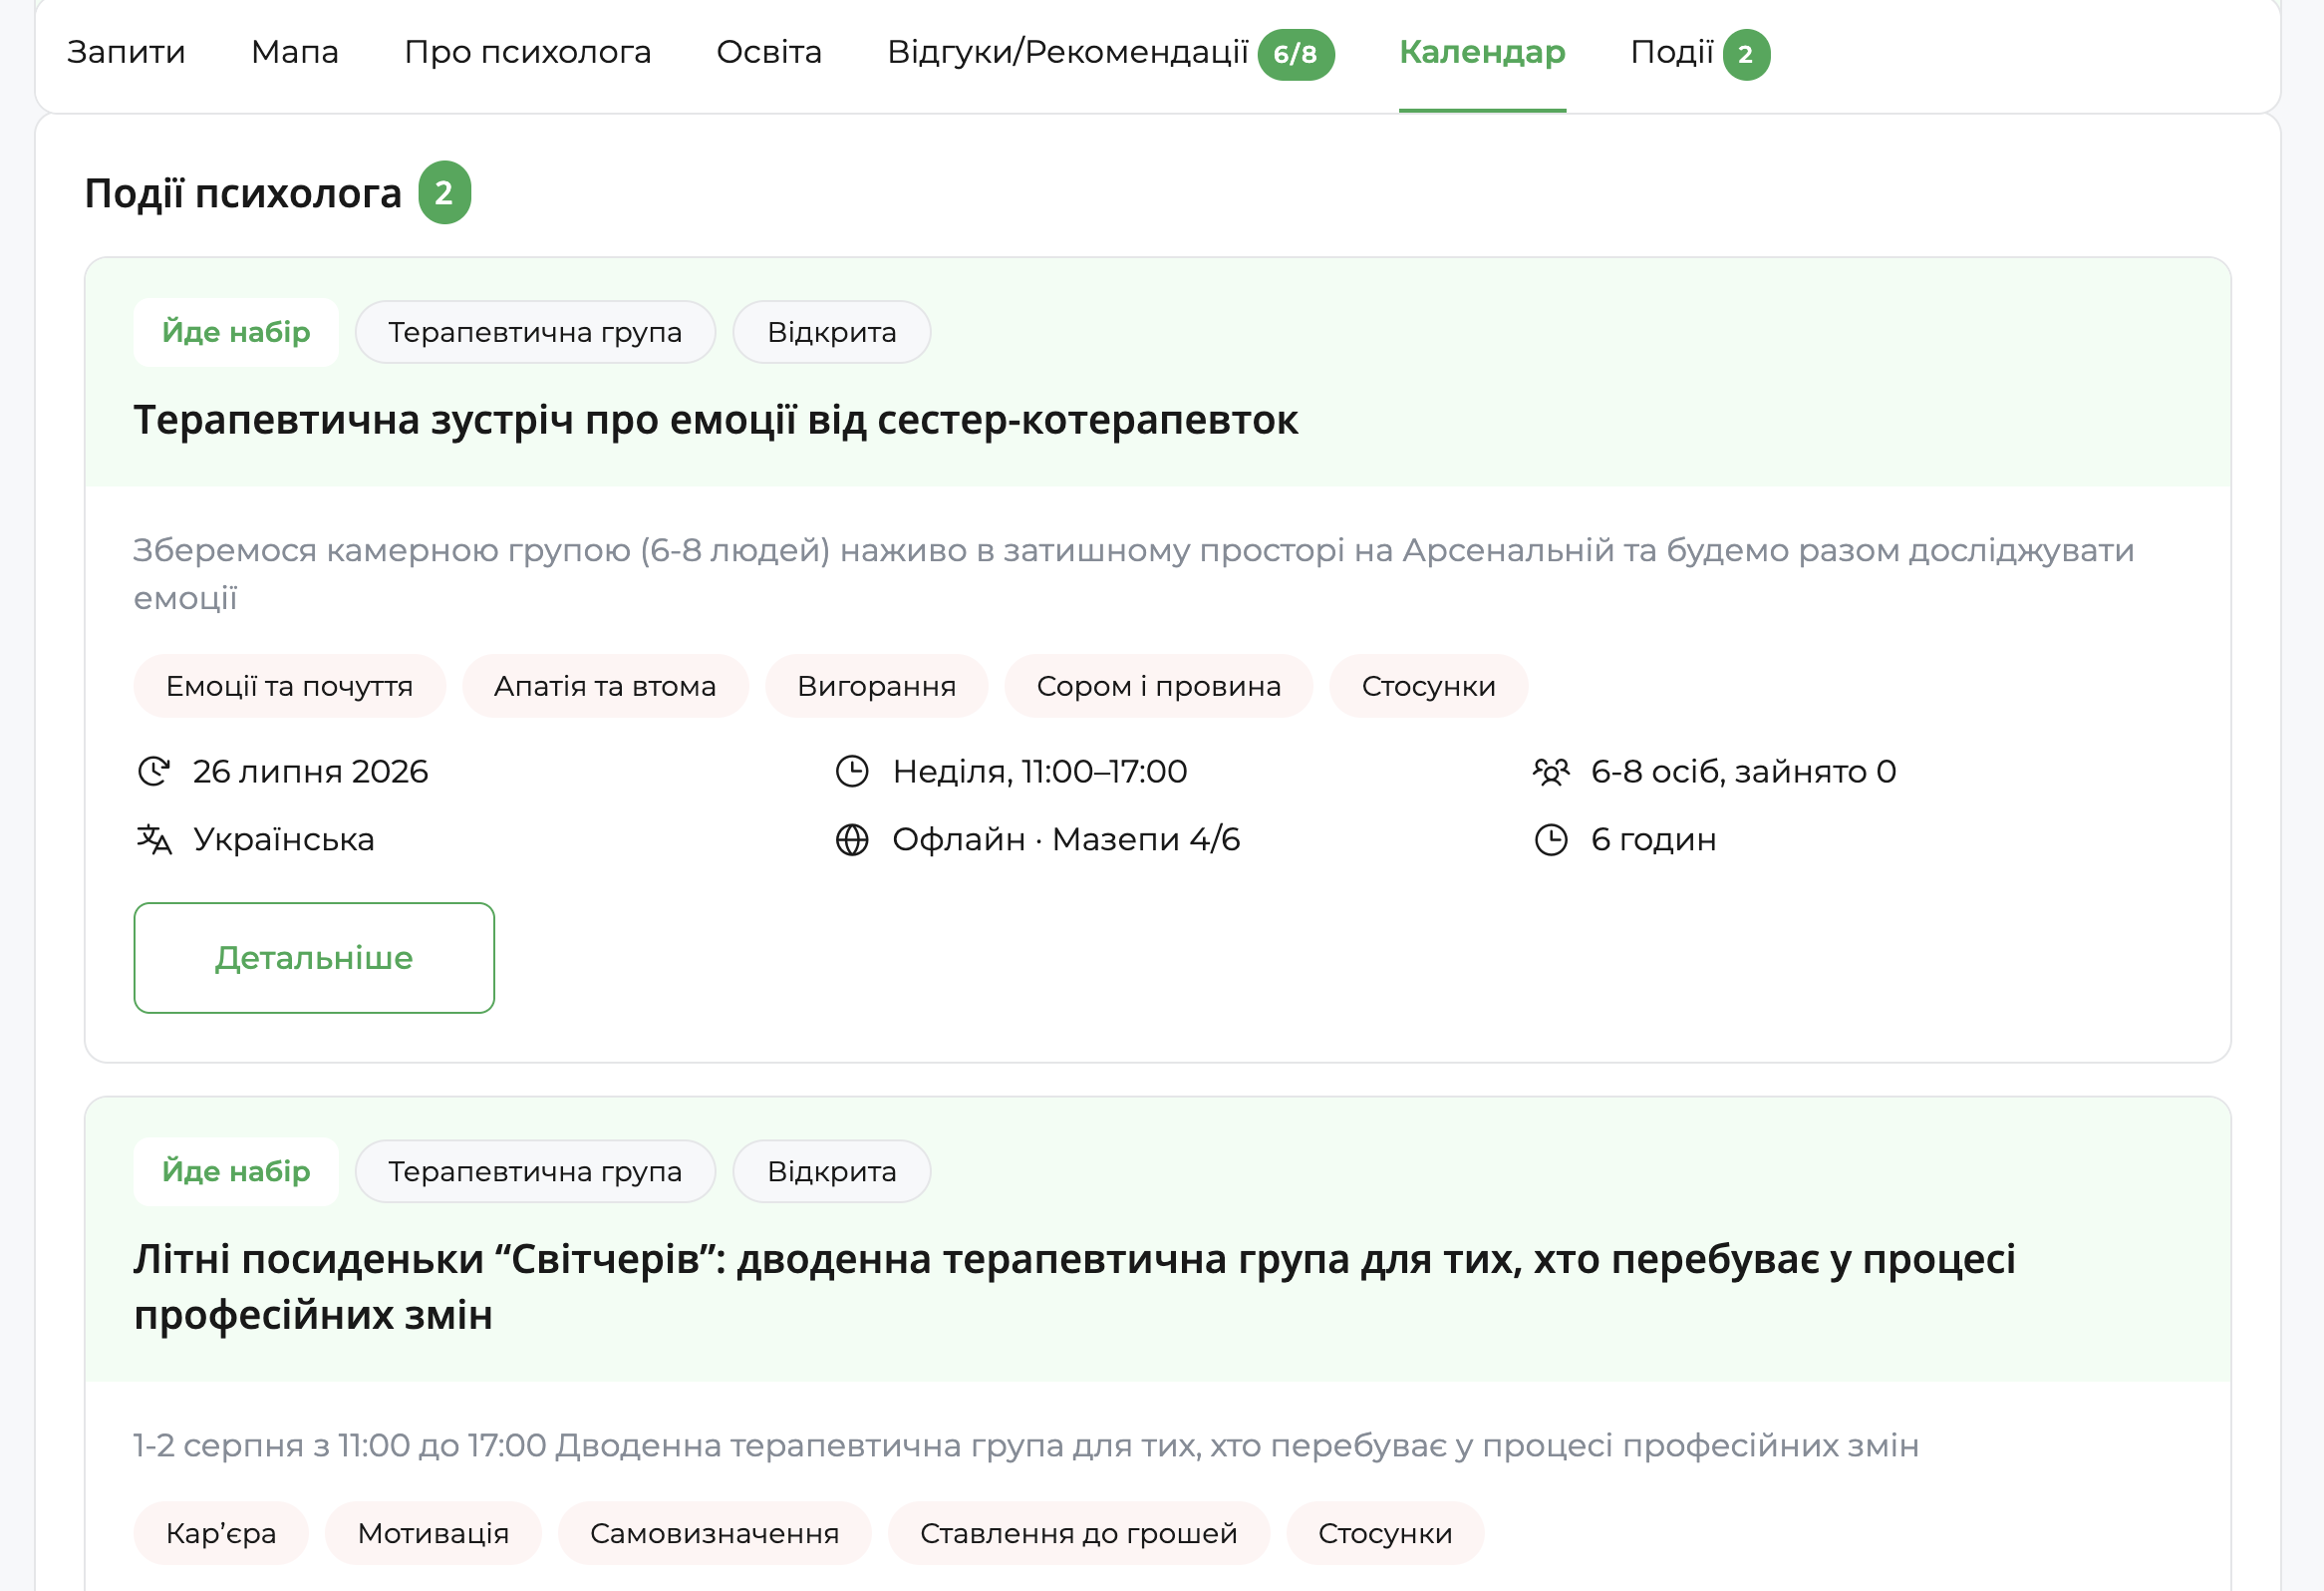Click the description starting 1-2 серпня з 11:00

pos(1026,1445)
